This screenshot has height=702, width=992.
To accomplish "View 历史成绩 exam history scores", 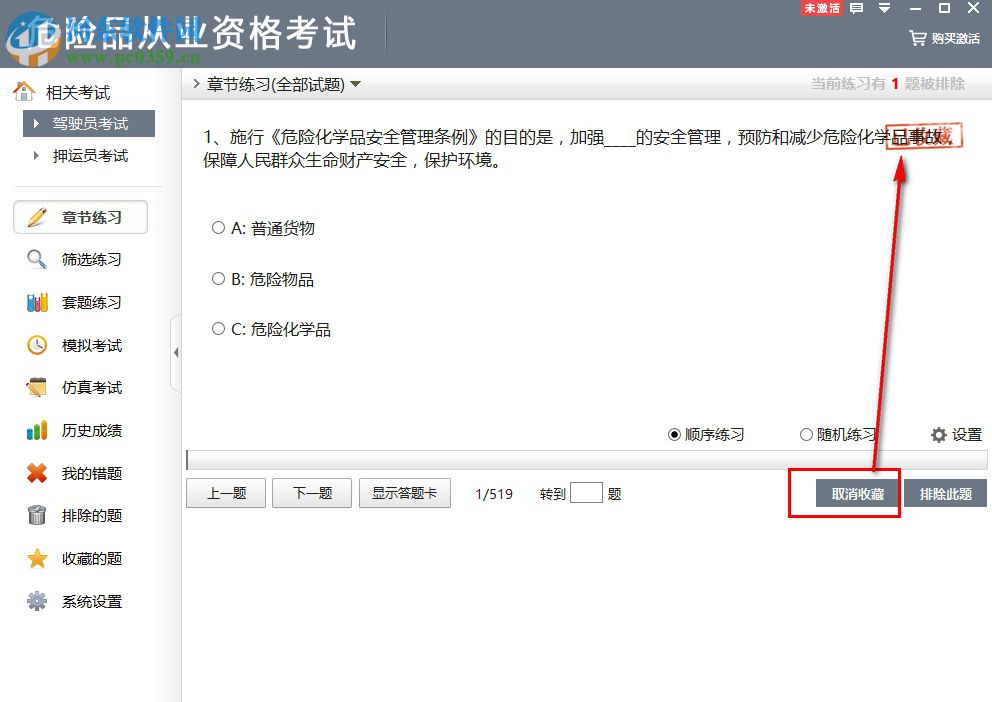I will [83, 430].
